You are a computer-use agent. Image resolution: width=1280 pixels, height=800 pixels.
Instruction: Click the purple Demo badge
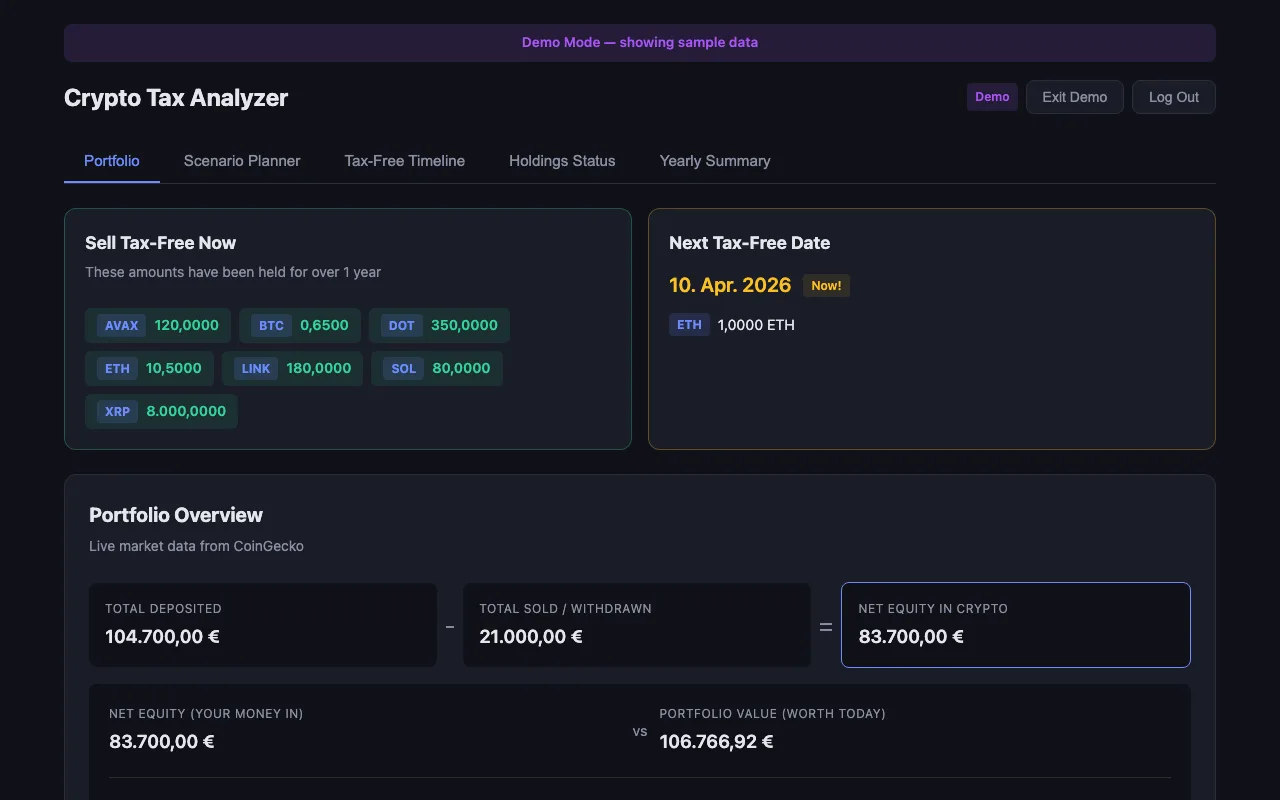992,97
